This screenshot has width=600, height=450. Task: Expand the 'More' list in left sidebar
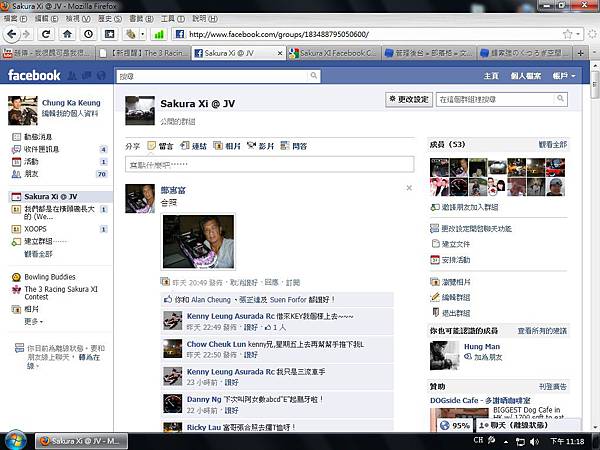click(x=33, y=321)
